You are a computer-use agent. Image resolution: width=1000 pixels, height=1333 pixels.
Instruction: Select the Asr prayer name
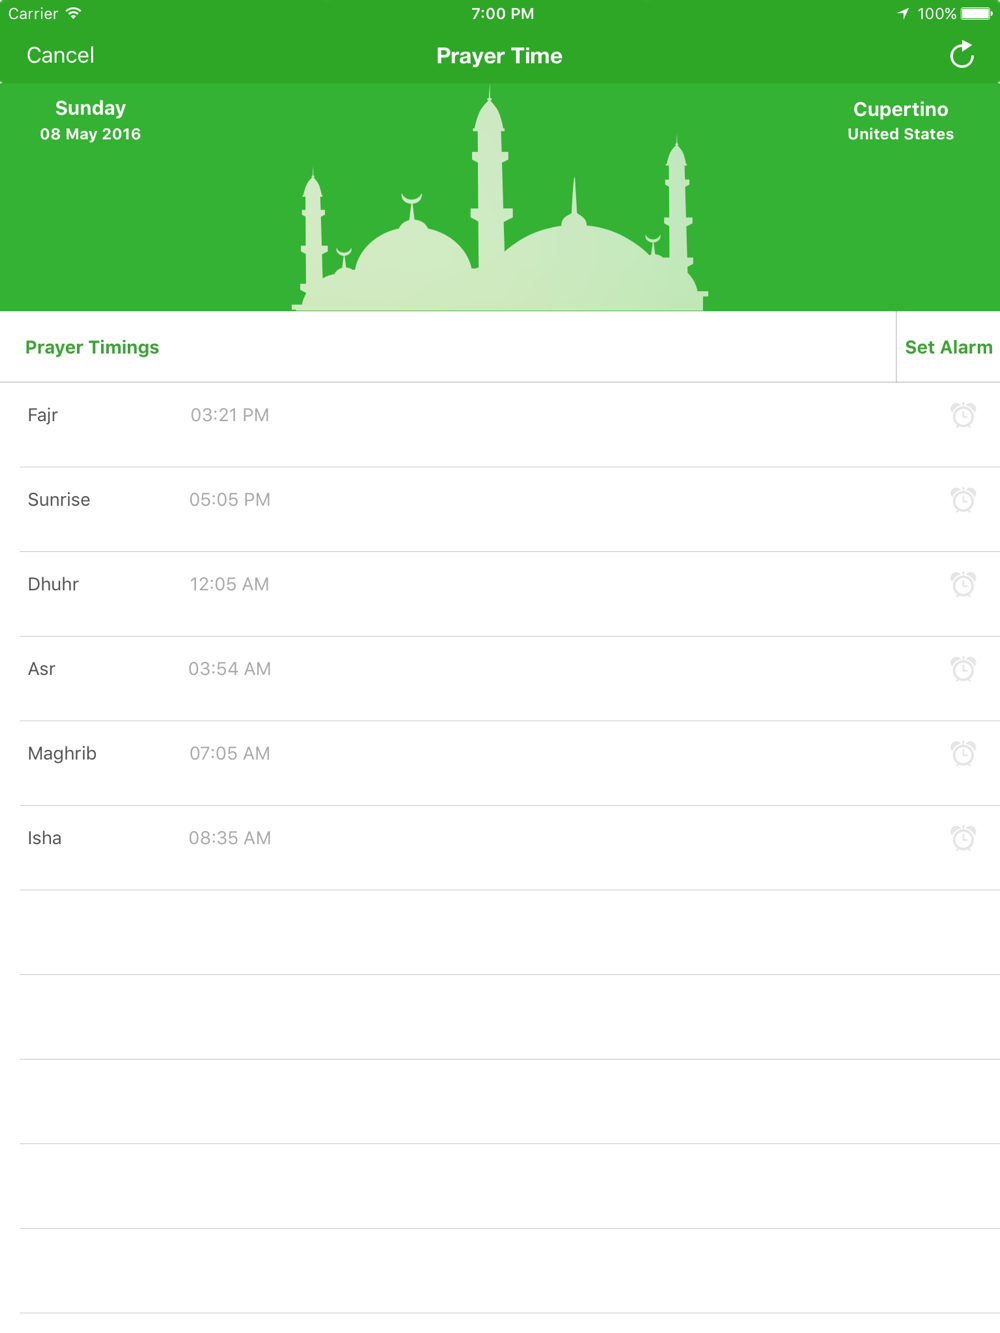[41, 668]
